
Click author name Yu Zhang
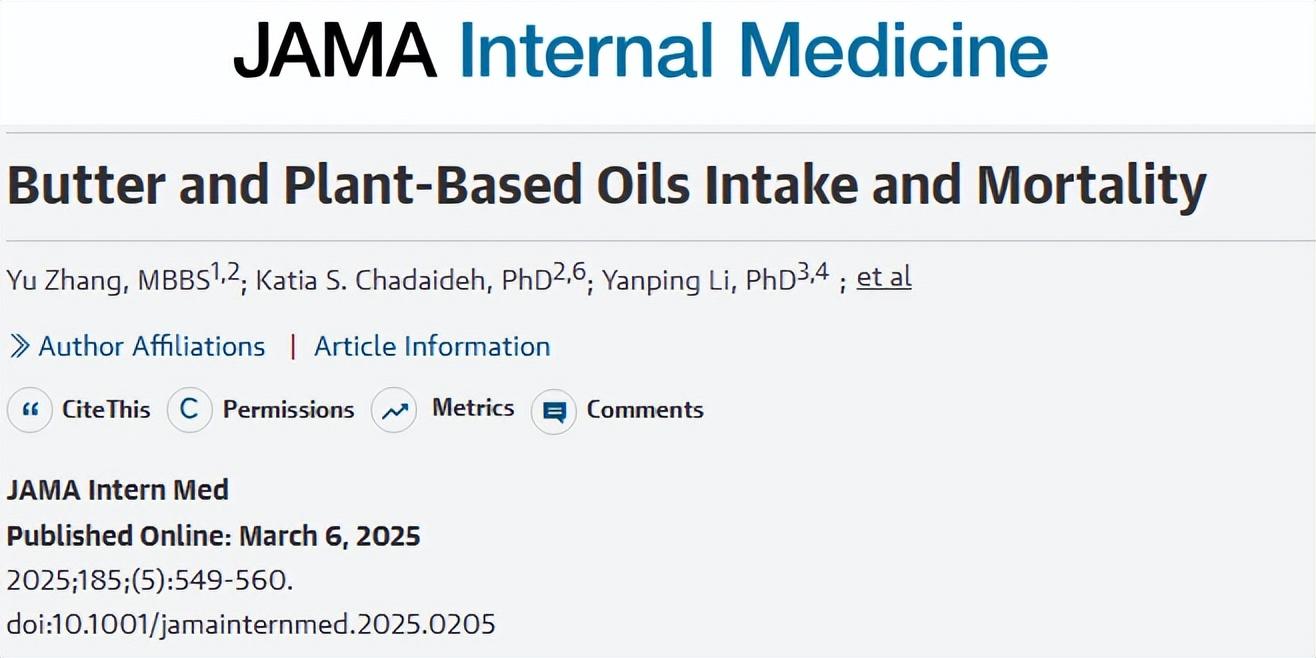coord(64,280)
